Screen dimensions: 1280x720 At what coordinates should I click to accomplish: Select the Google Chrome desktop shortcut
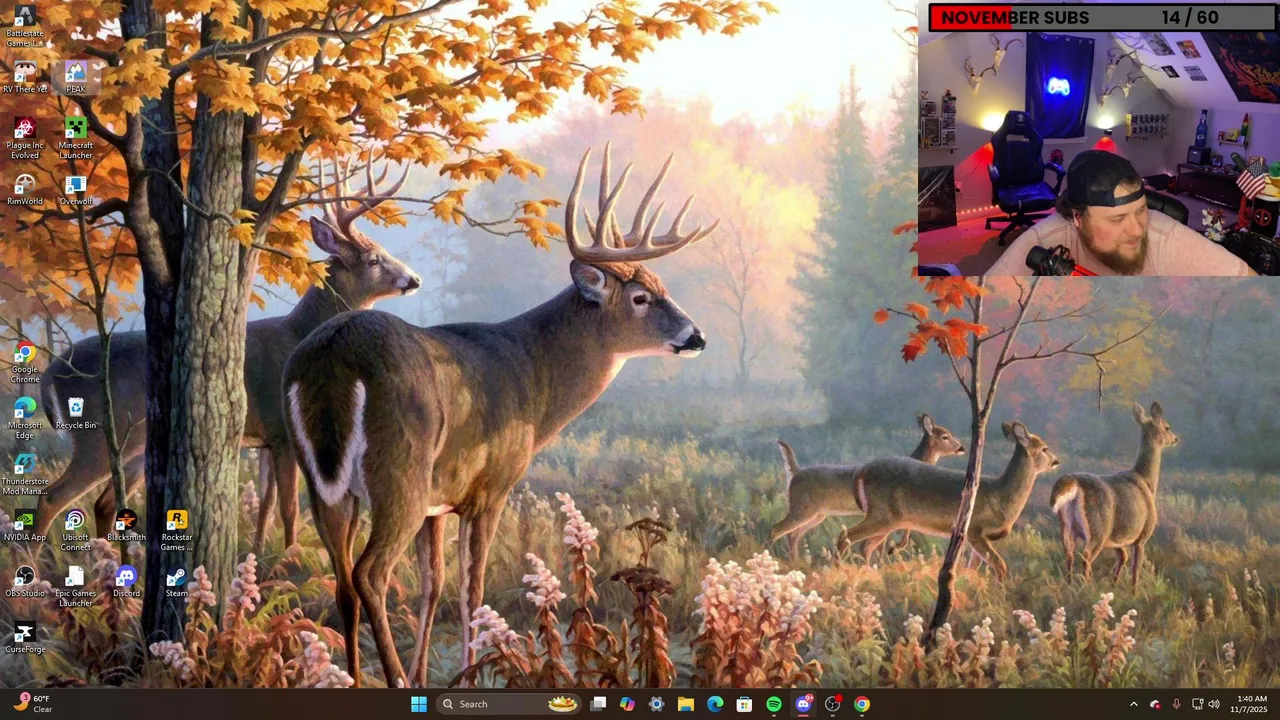click(x=25, y=362)
